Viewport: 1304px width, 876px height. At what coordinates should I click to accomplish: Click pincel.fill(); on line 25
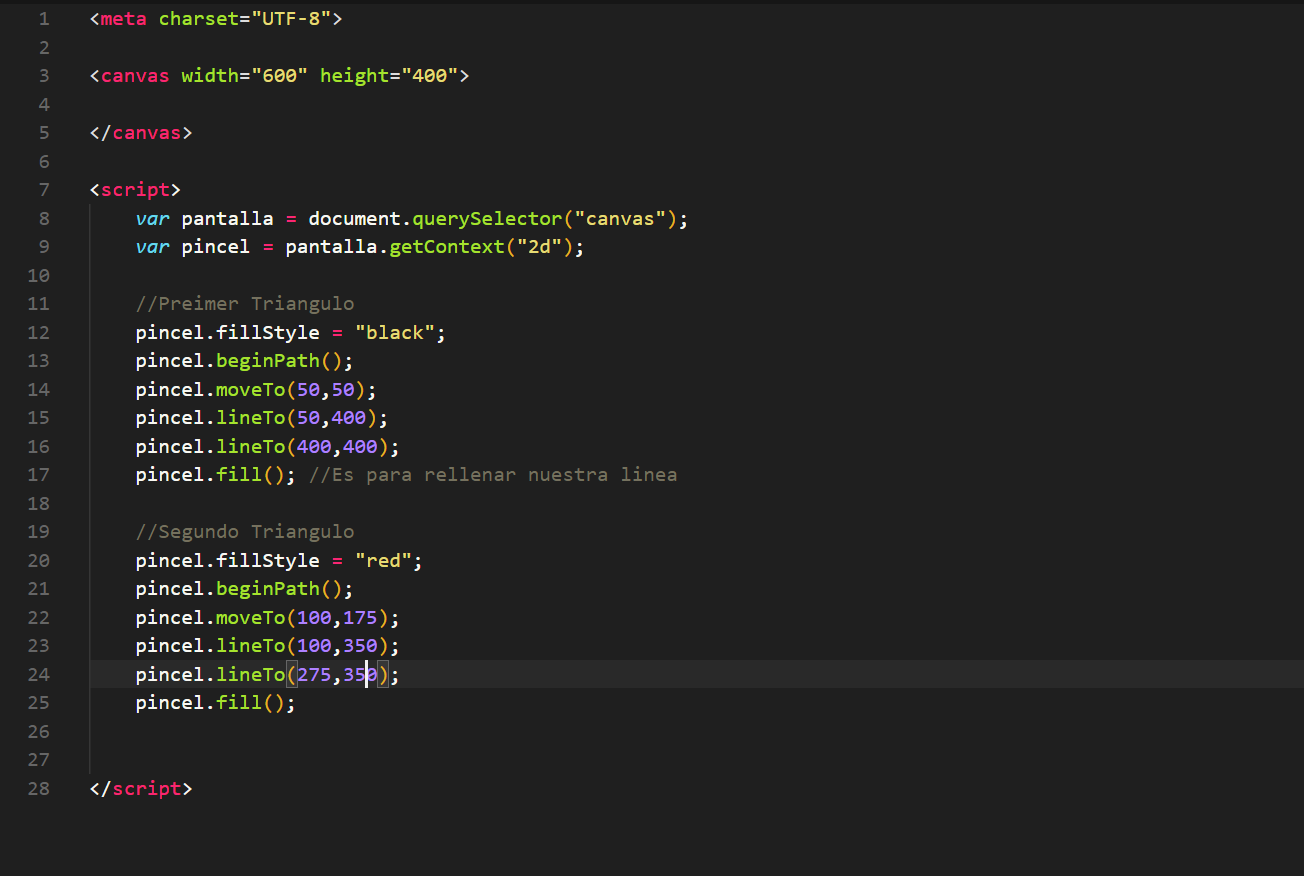pyautogui.click(x=216, y=702)
